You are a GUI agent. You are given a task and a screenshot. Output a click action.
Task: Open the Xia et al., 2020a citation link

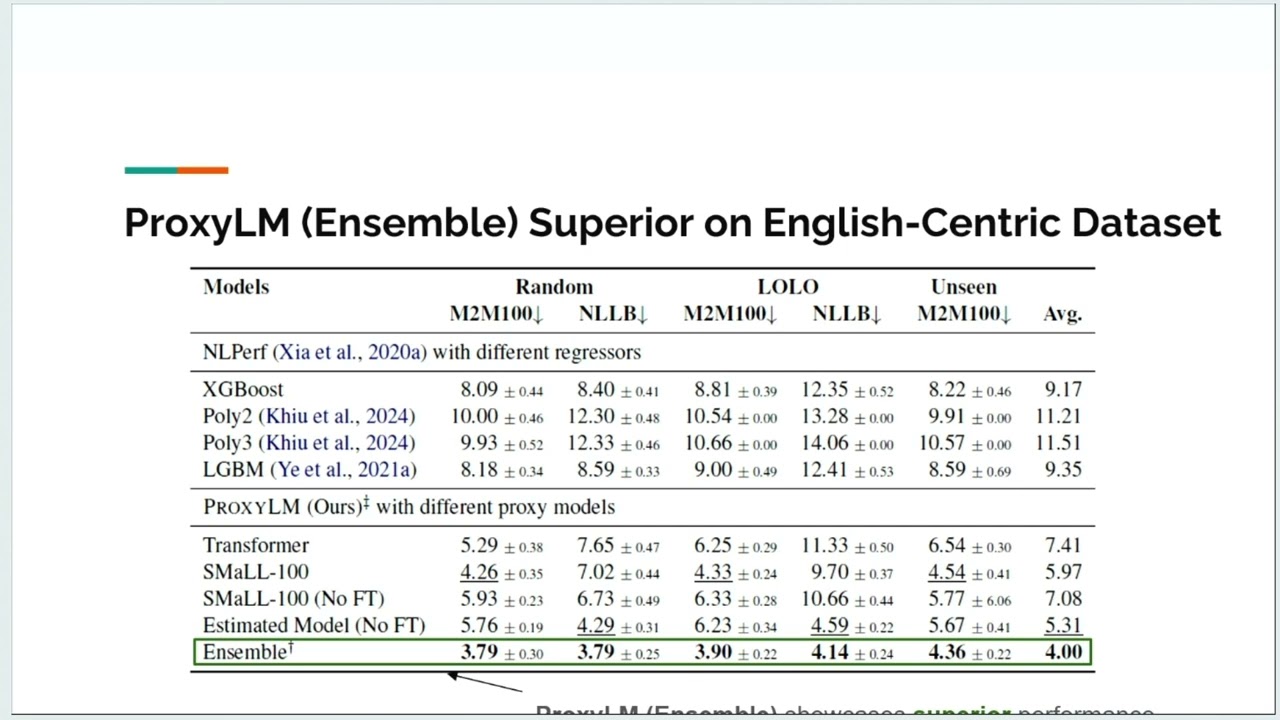click(351, 352)
